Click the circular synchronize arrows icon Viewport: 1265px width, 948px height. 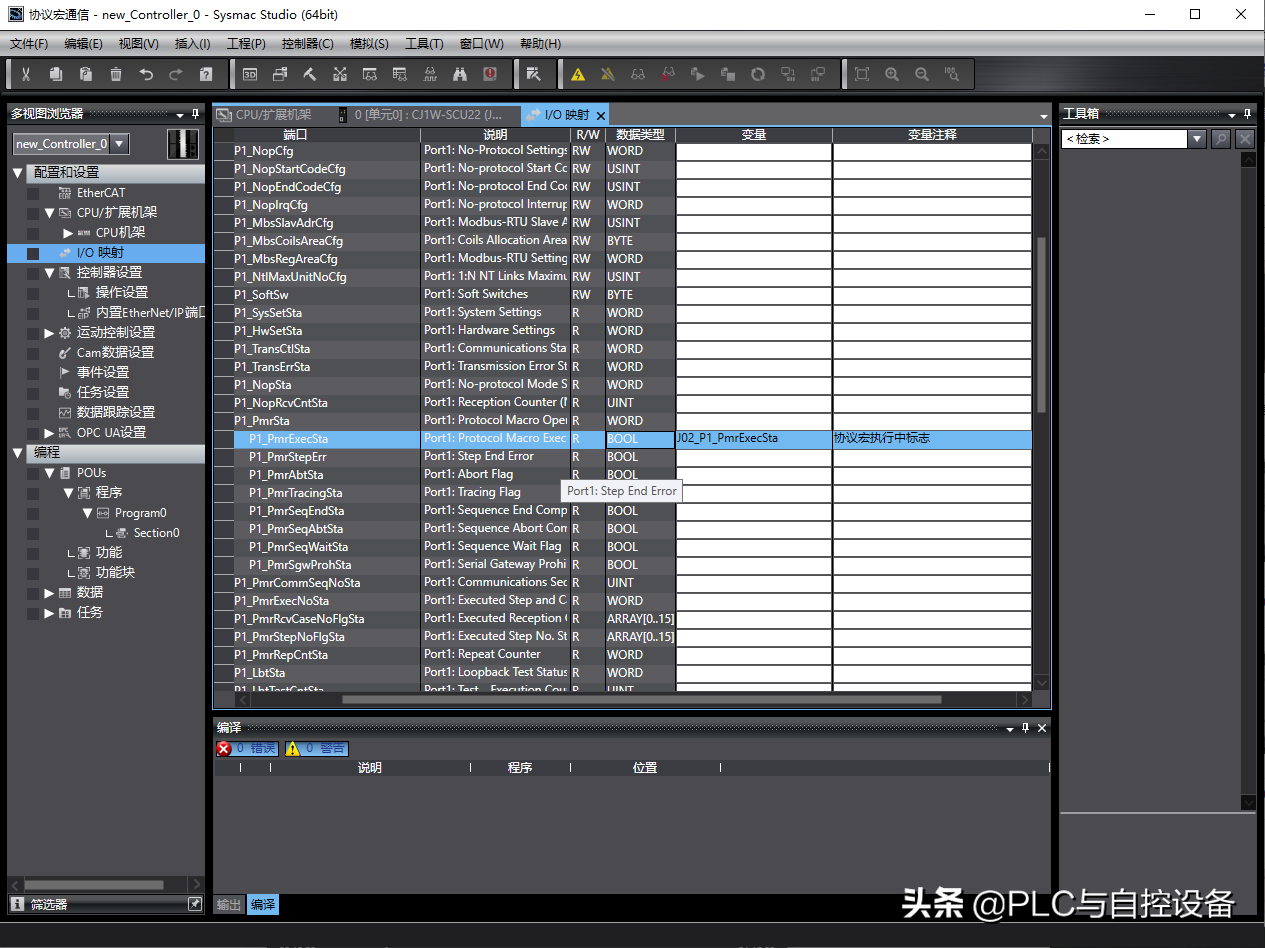click(x=758, y=74)
